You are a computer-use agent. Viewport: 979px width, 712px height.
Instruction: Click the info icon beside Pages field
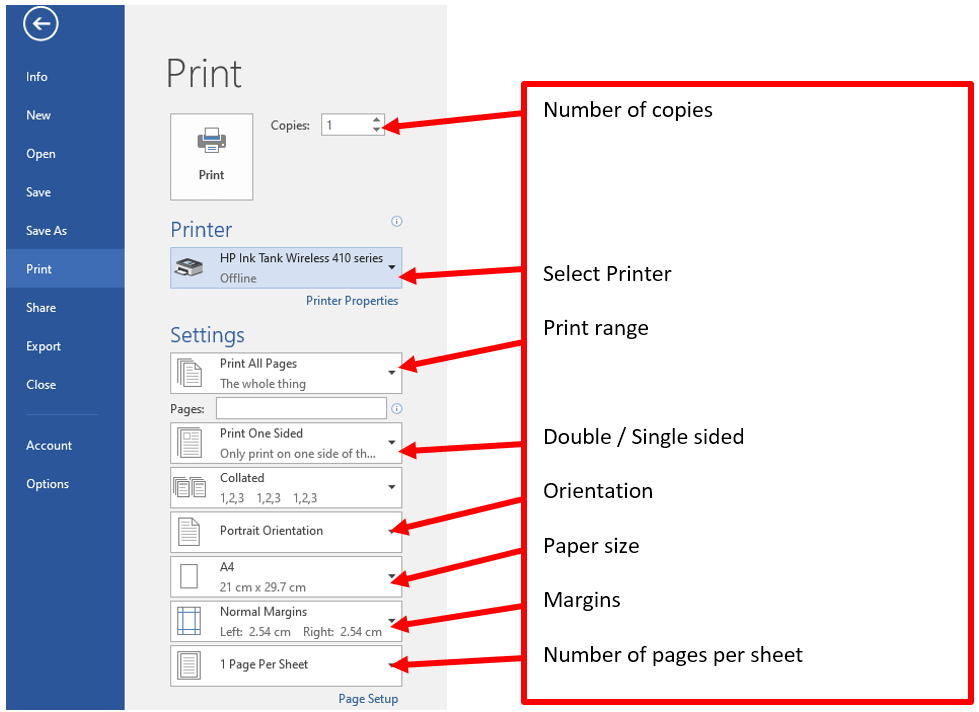(x=397, y=409)
